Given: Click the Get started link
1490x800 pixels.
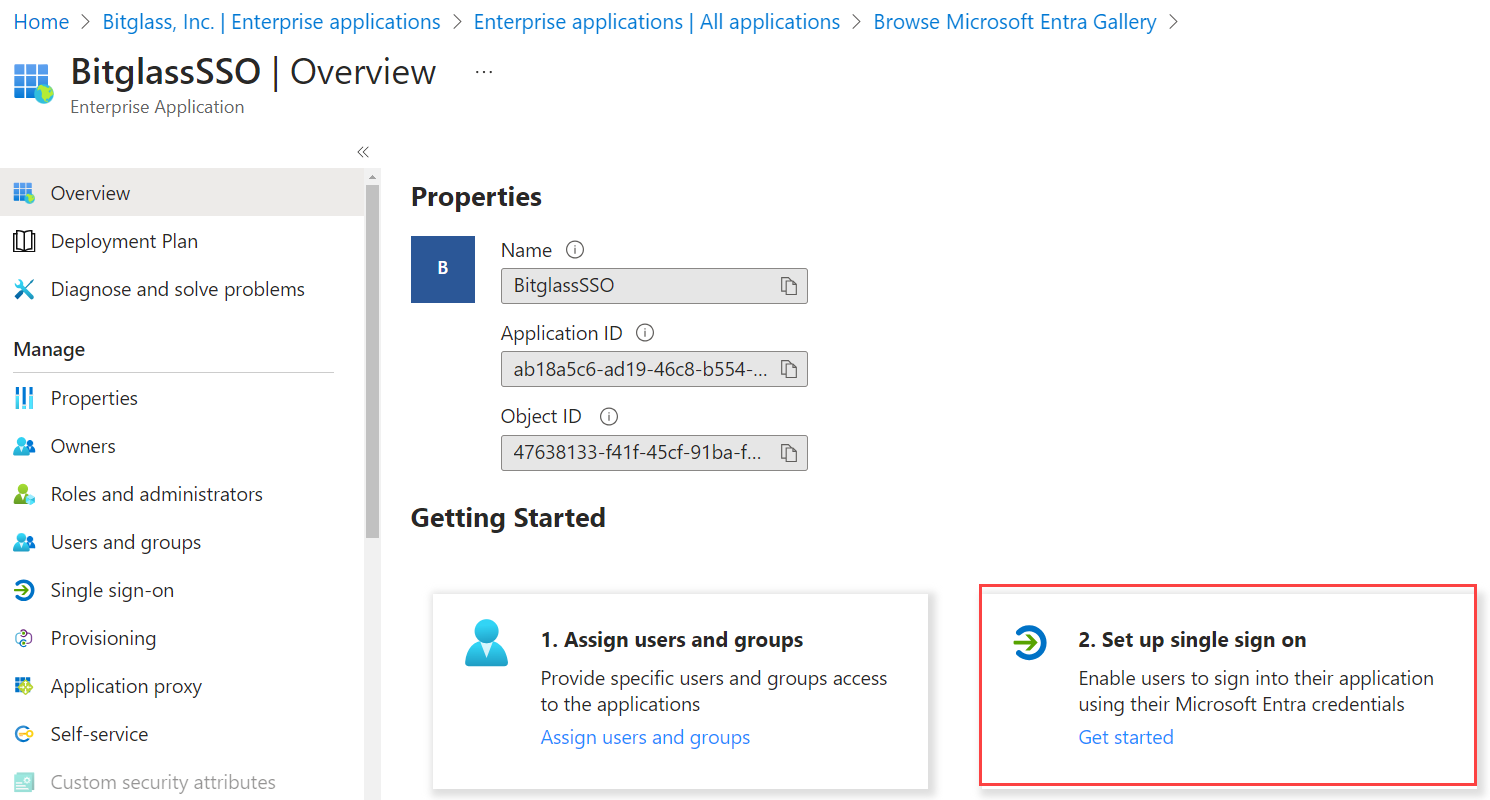Looking at the screenshot, I should pos(1126,737).
